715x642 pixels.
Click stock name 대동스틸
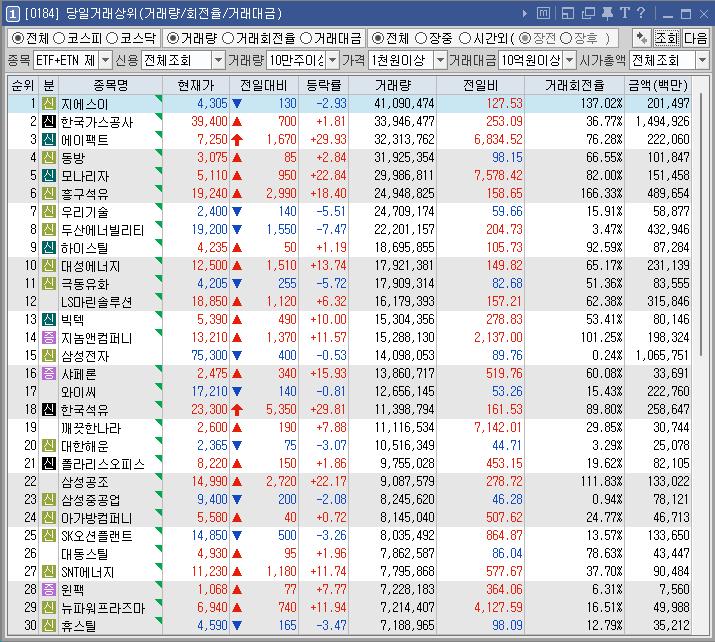(x=85, y=554)
